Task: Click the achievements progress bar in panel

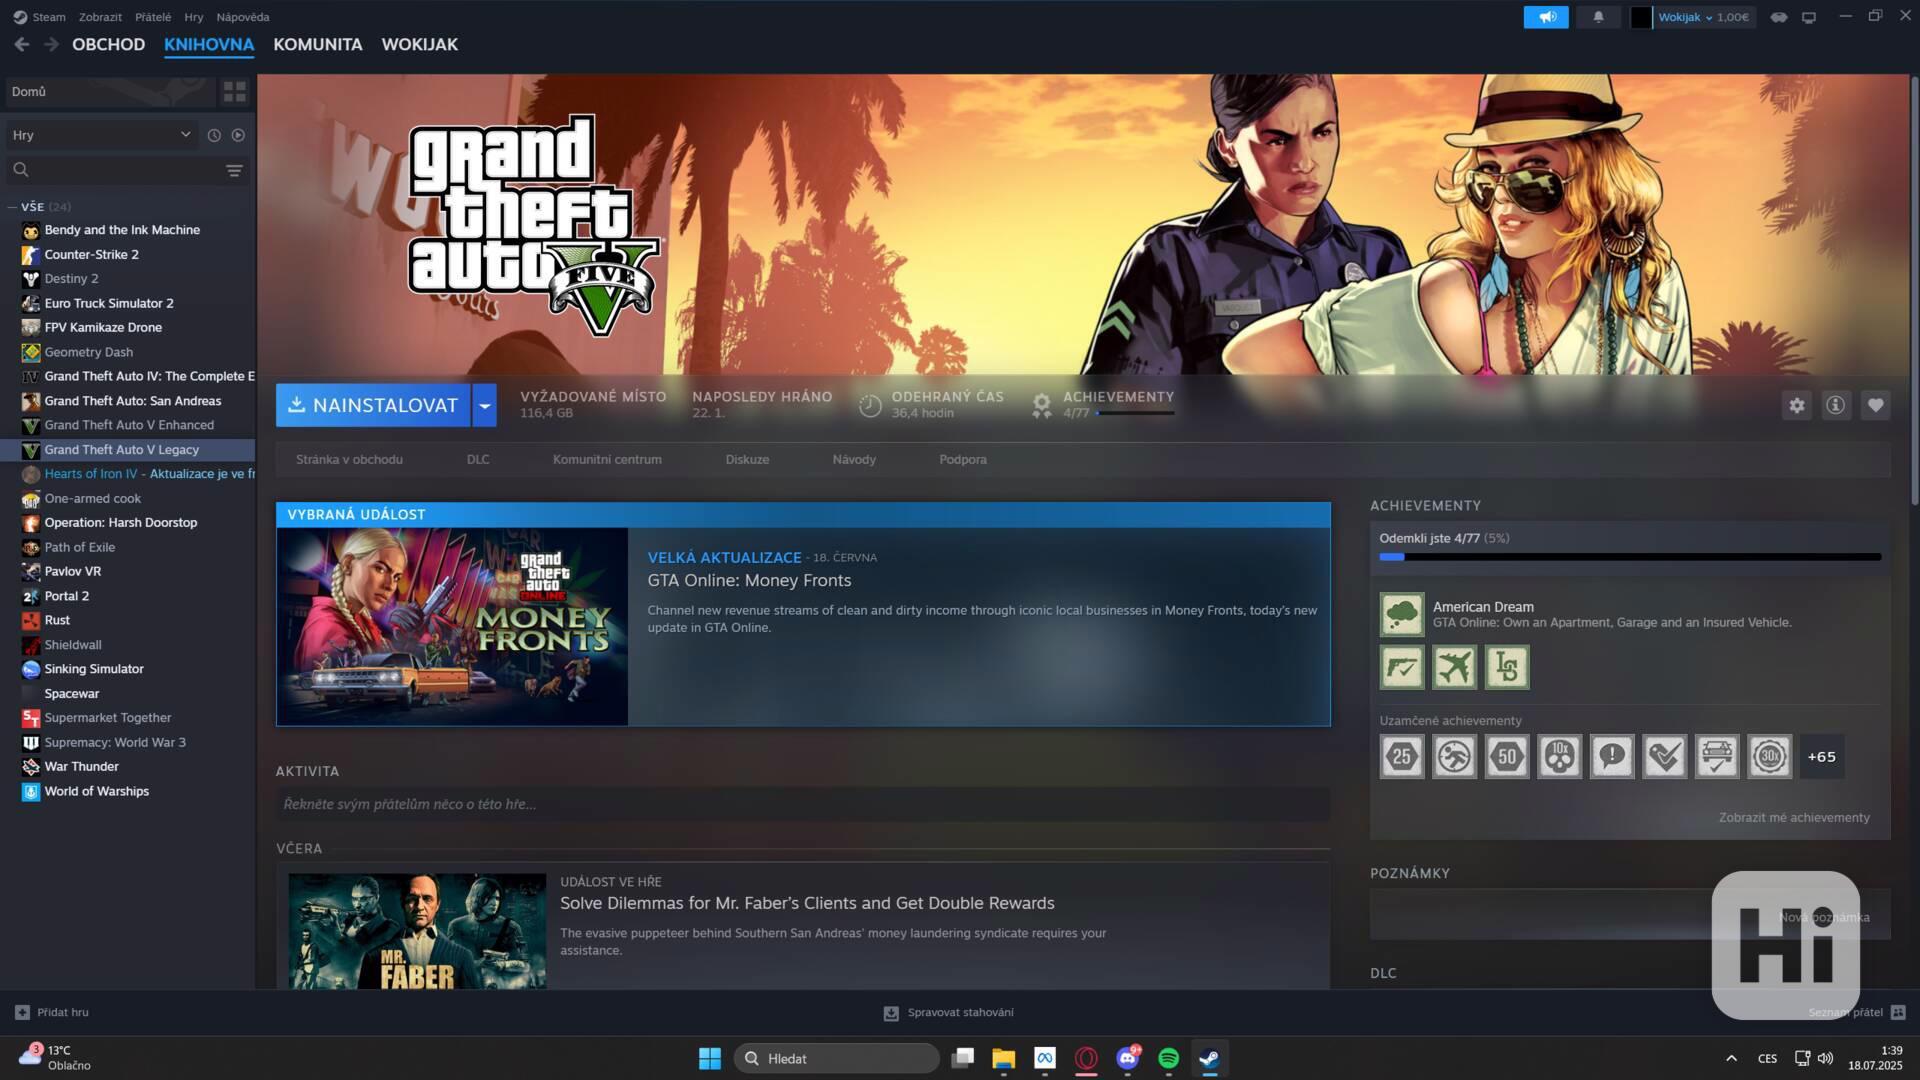Action: tap(1630, 557)
